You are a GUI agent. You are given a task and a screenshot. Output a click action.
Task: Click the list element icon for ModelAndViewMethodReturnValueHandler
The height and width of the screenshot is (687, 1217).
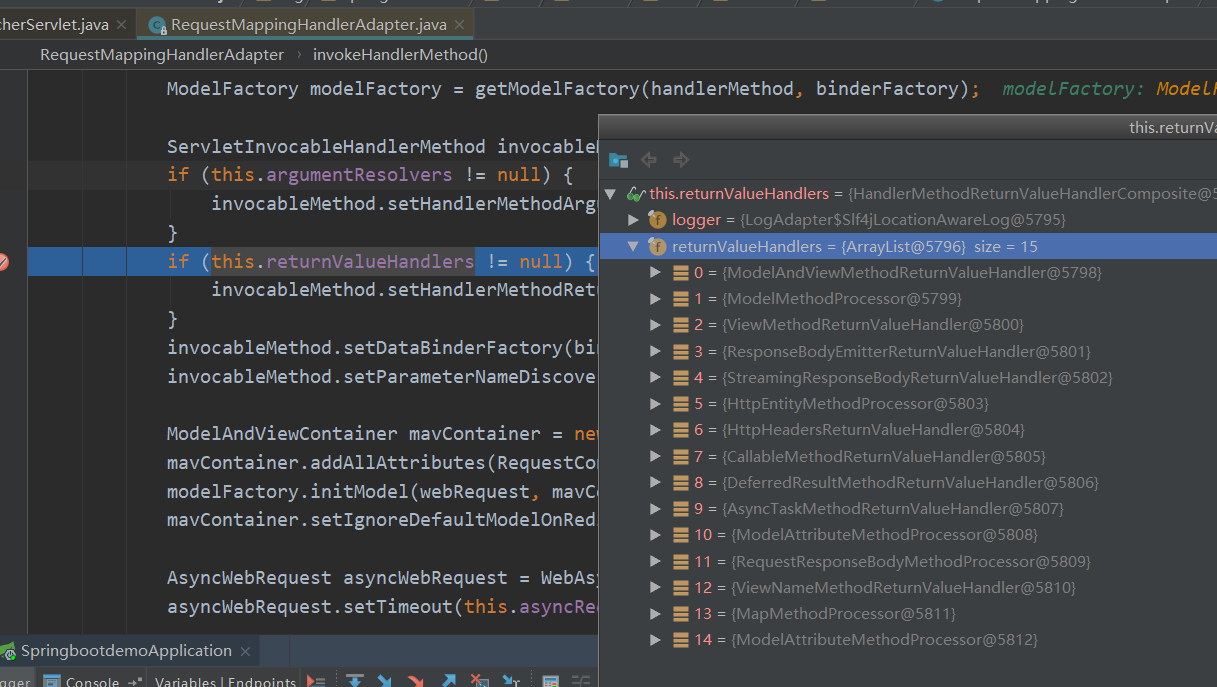[681, 272]
